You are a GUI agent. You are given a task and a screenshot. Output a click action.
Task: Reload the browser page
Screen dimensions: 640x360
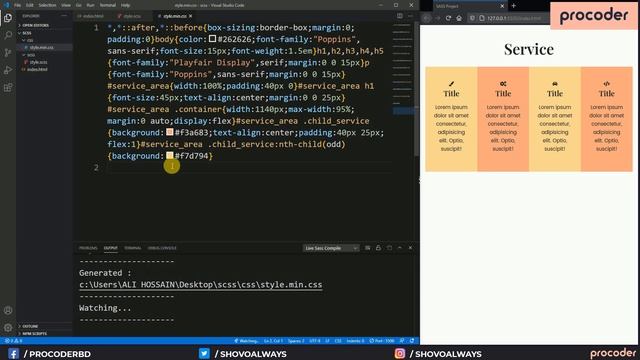point(448,18)
